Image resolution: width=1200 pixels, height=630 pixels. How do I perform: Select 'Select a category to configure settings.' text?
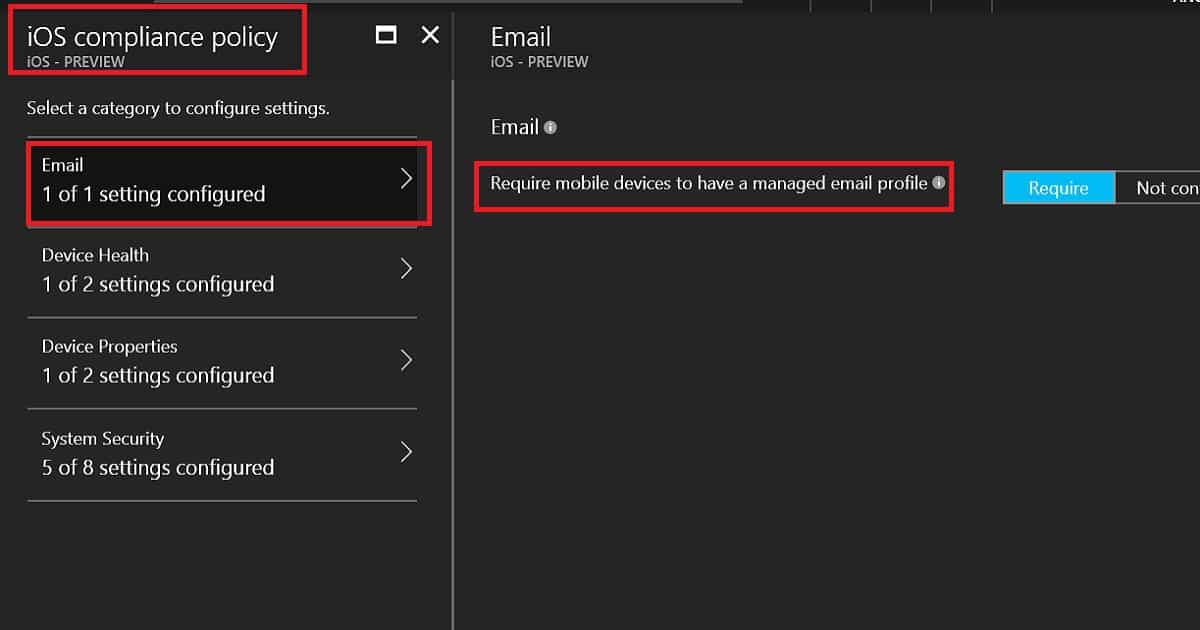(x=178, y=108)
